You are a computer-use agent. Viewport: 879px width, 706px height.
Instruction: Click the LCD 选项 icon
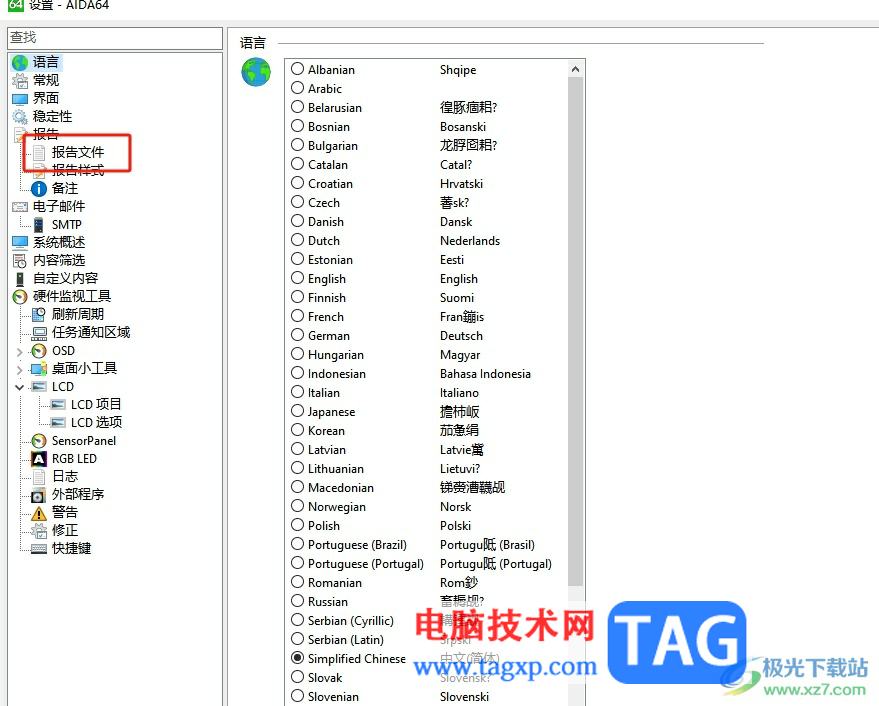[58, 423]
